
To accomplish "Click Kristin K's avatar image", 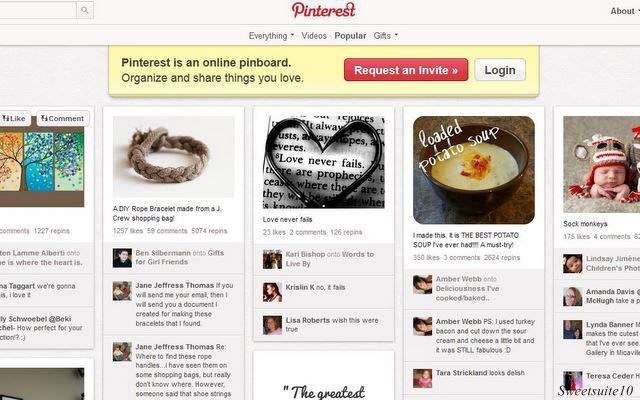I will pos(272,292).
